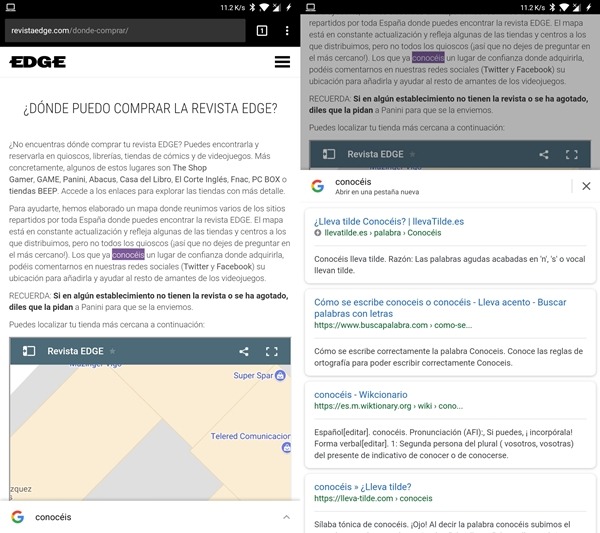Tap the Conocéis lleva tilde snippet text
Image resolution: width=600 pixels, height=533 pixels.
[x=450, y=264]
